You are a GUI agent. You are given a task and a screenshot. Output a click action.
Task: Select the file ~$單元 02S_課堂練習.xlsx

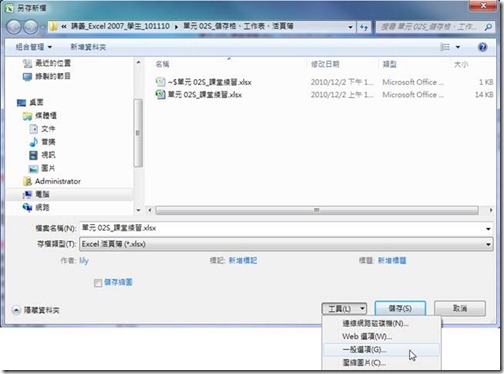pos(210,82)
